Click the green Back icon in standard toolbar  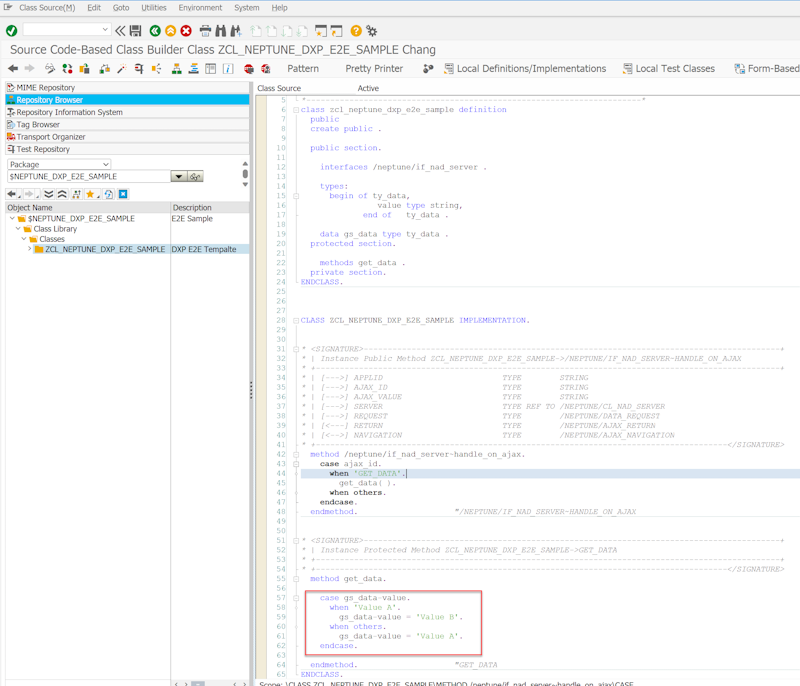[x=155, y=31]
